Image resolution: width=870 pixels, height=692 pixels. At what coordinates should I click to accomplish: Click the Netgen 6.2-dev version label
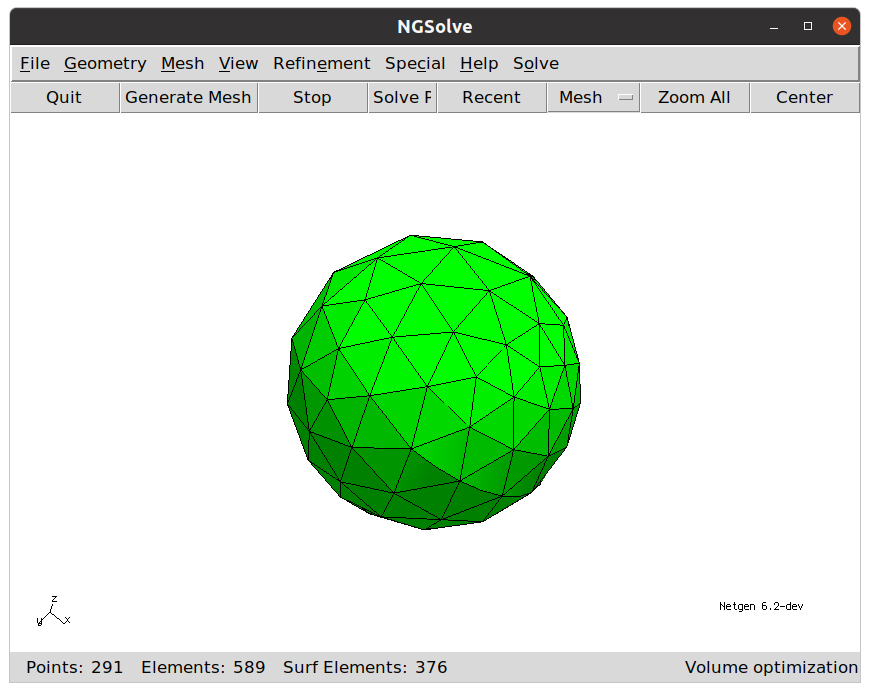click(x=761, y=607)
